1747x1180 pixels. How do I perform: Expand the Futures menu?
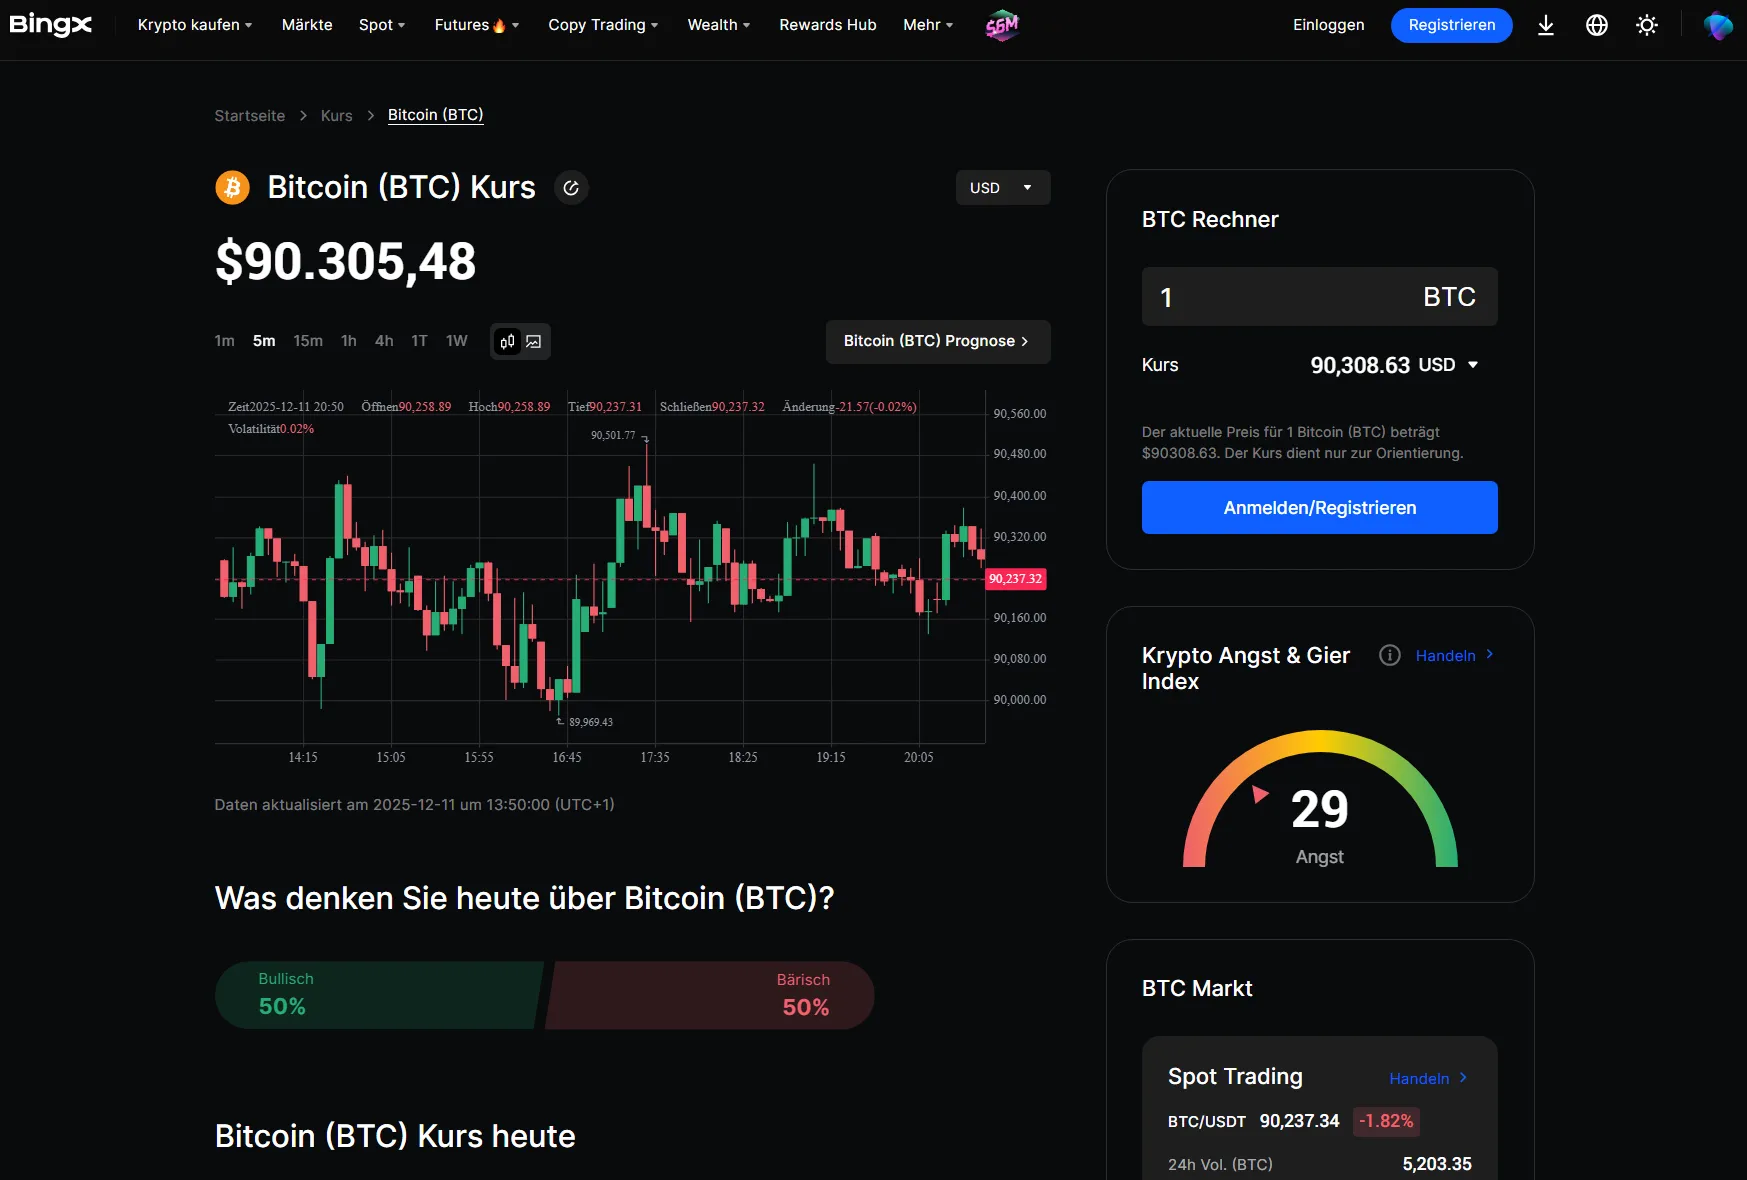(x=477, y=25)
